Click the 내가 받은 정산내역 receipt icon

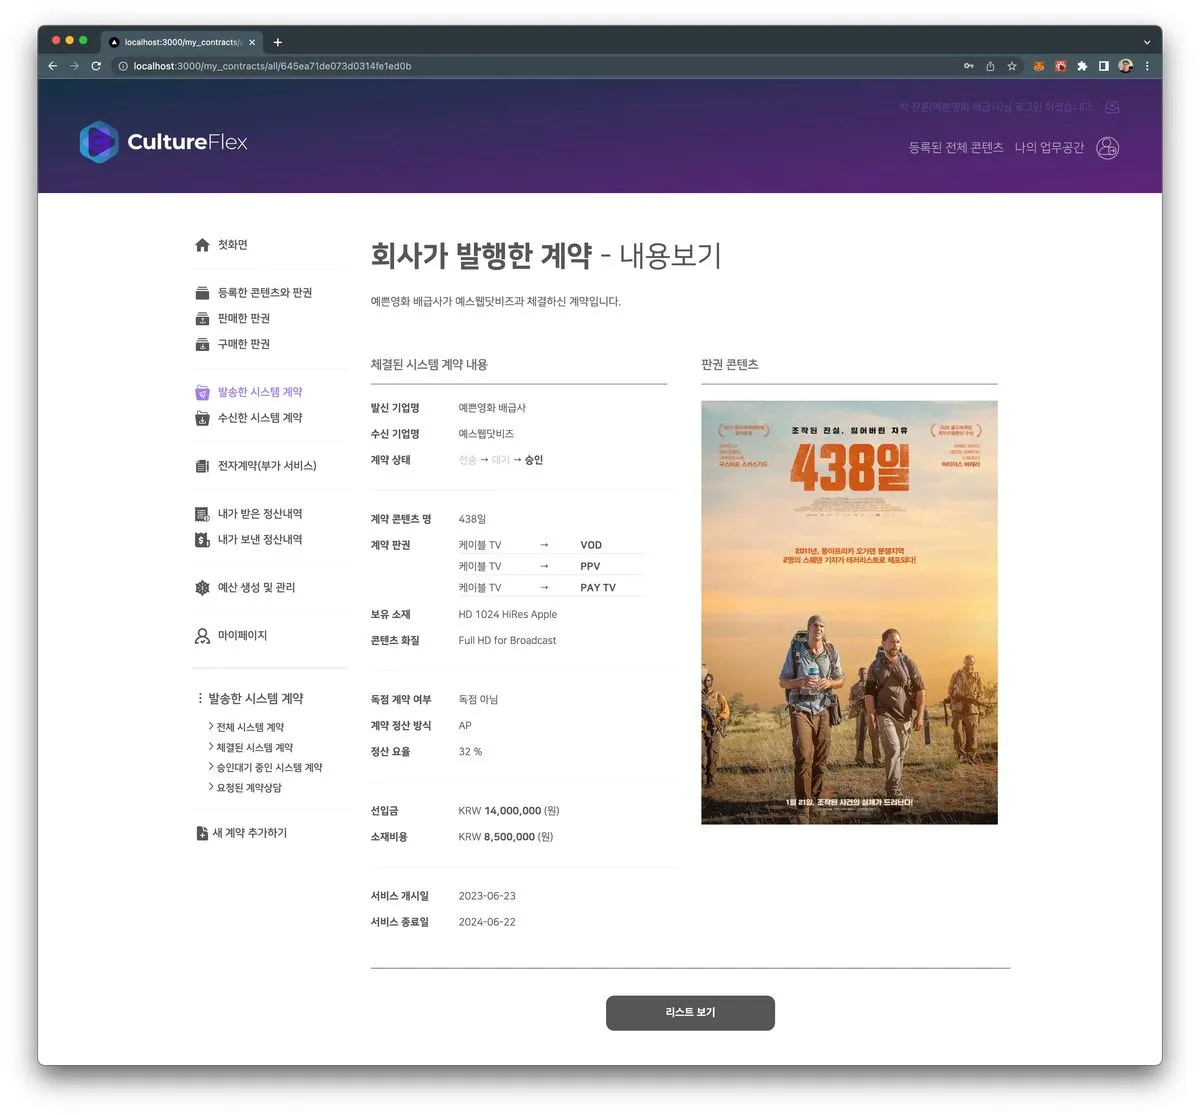(203, 513)
